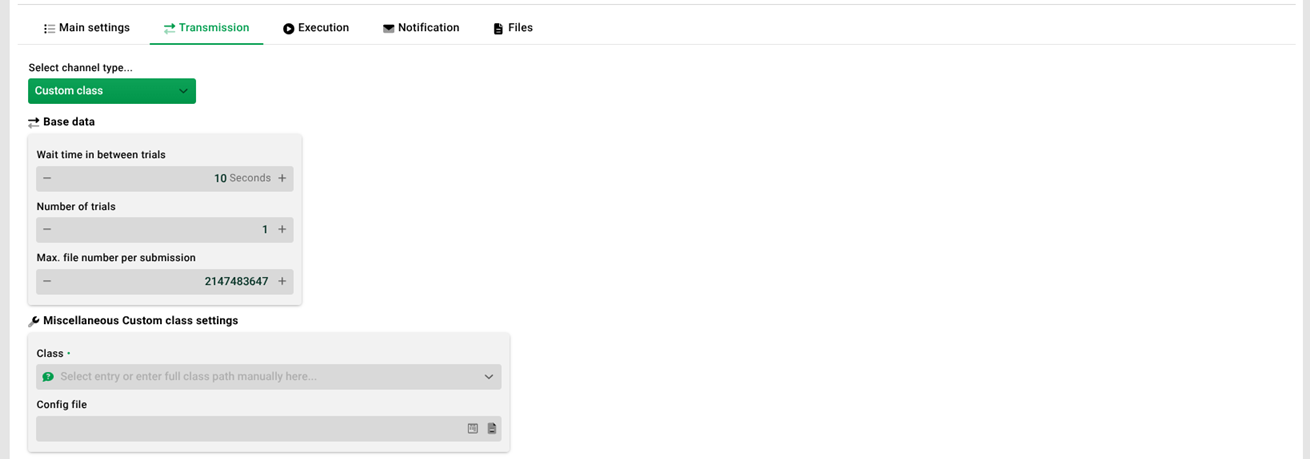Click the wait time value field
1310x459 pixels.
165,178
